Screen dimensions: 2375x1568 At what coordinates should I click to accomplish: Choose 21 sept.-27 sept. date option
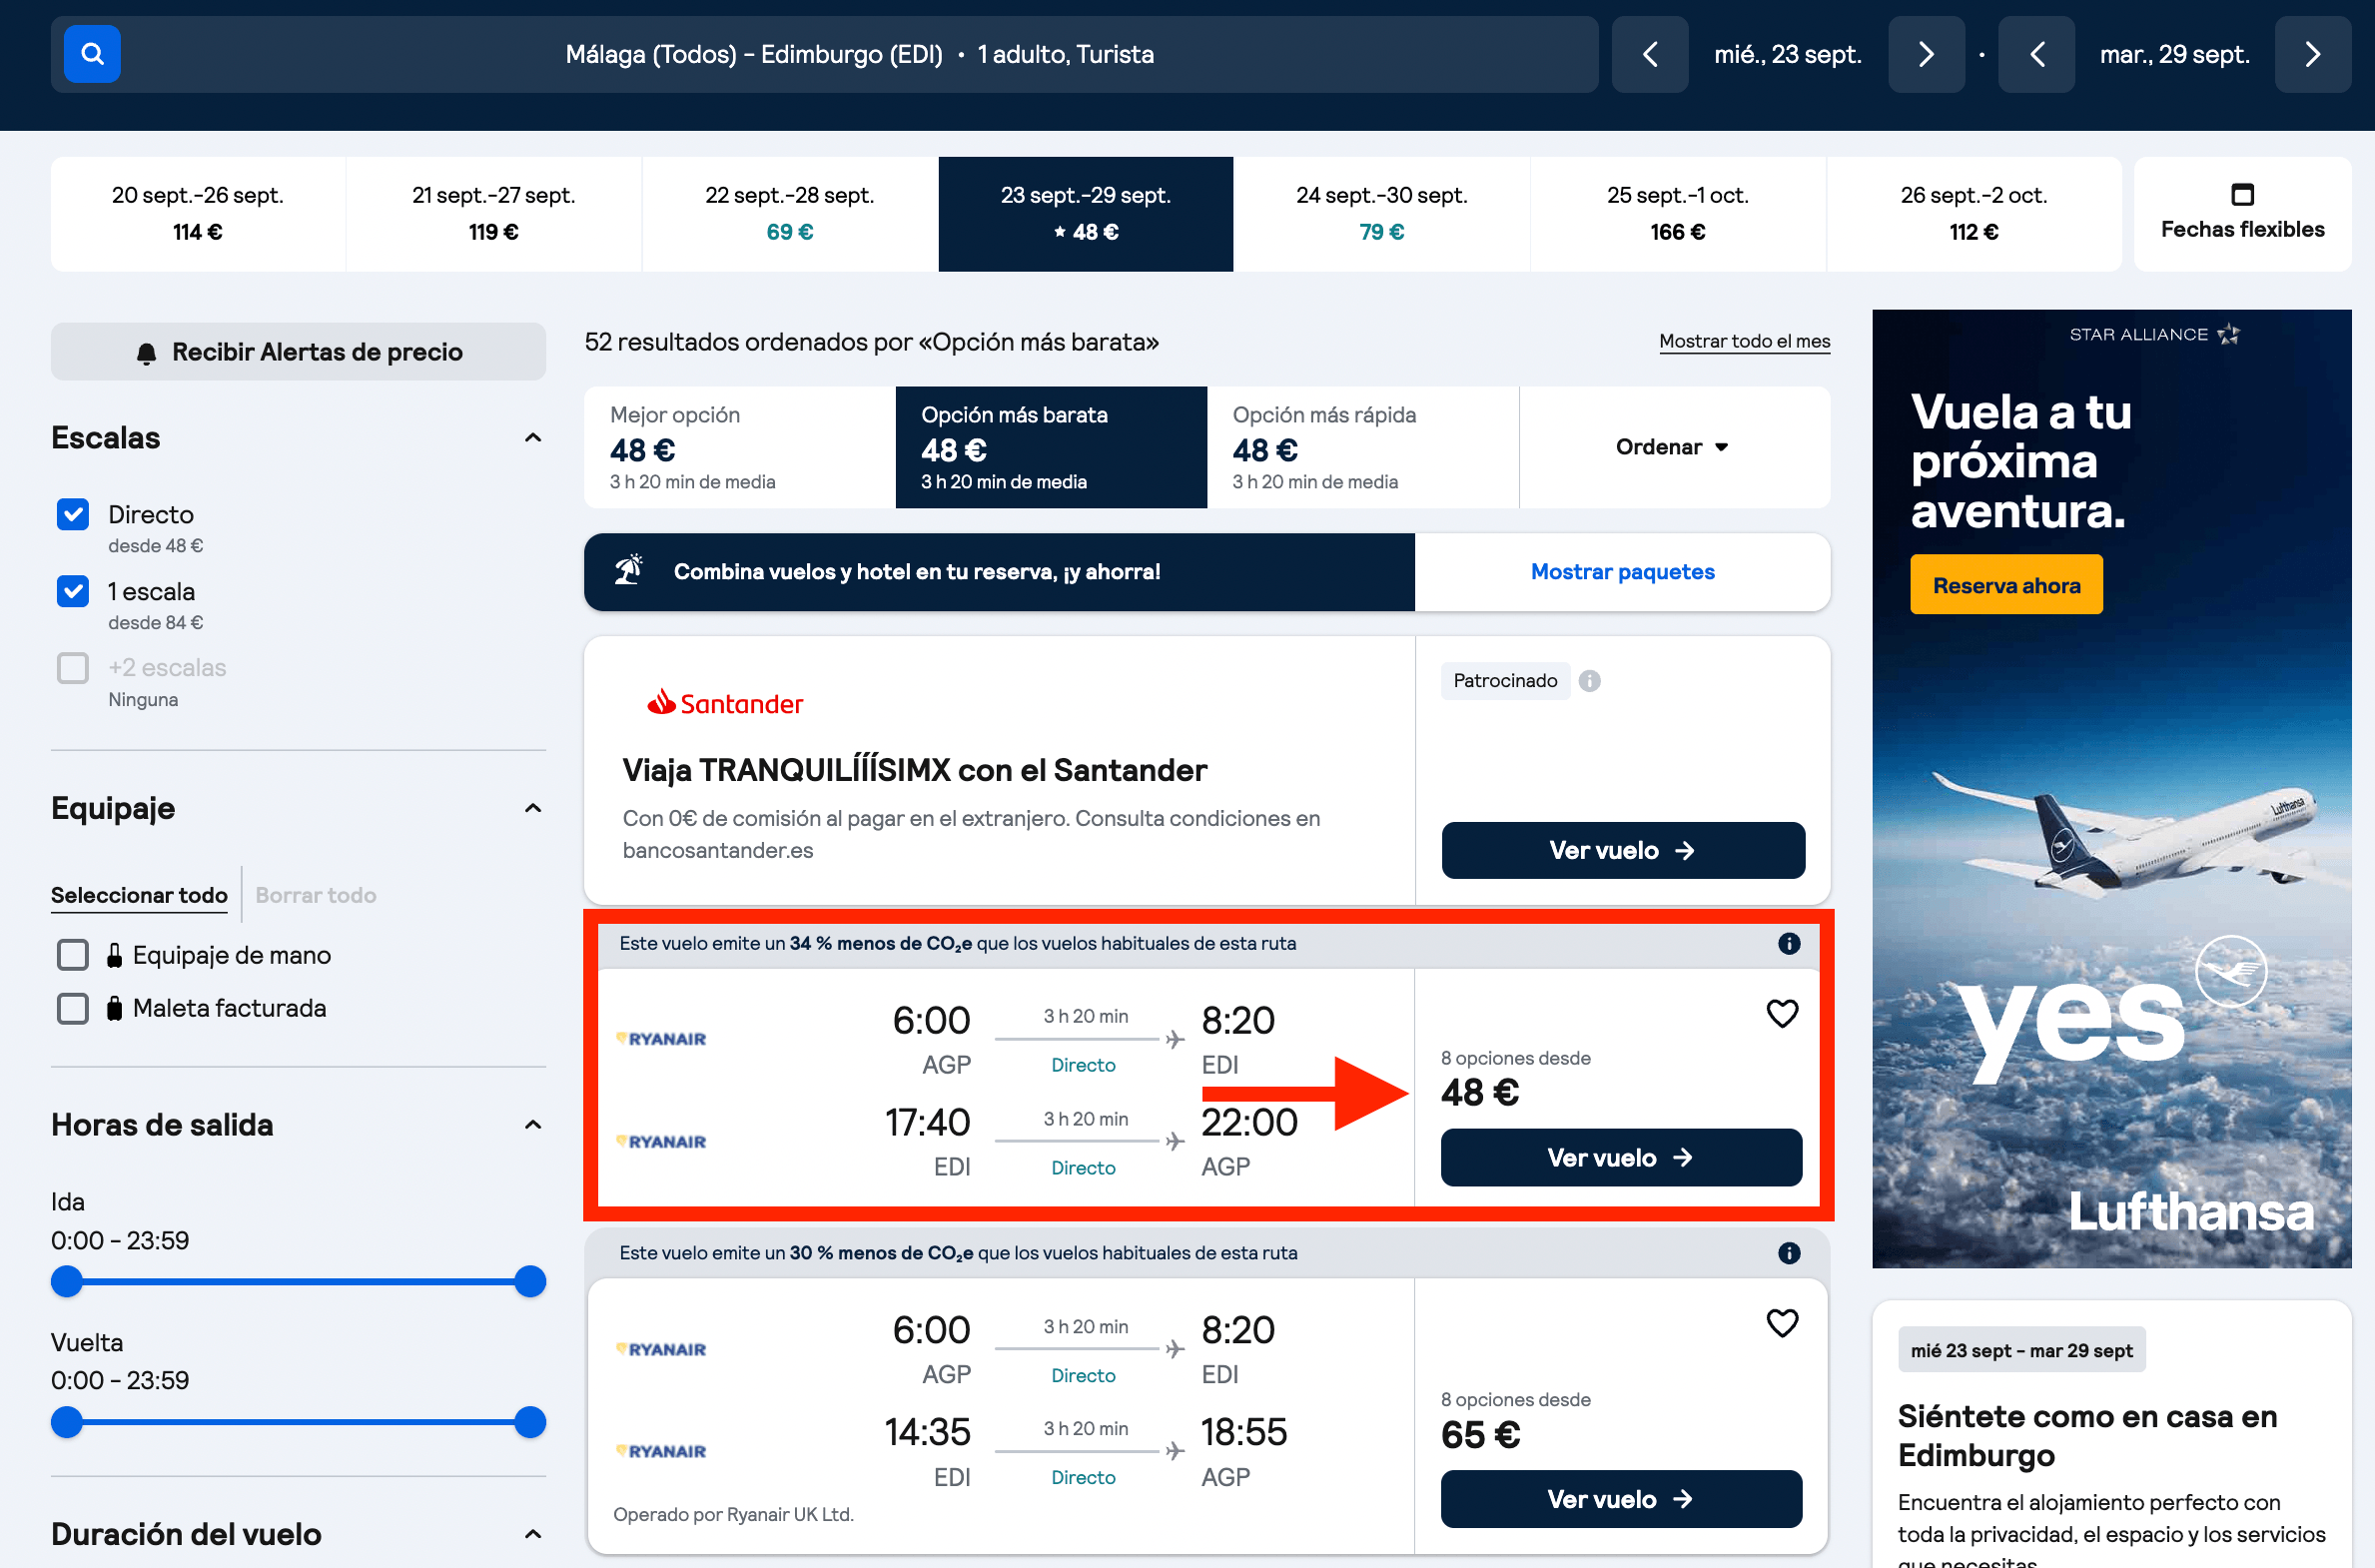pos(494,213)
